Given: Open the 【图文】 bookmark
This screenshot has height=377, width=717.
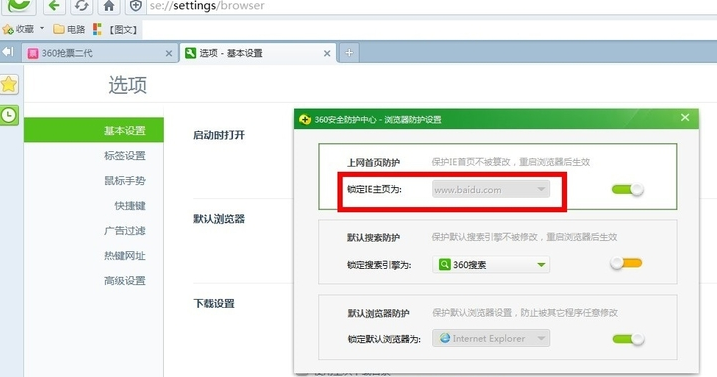Looking at the screenshot, I should (x=115, y=29).
